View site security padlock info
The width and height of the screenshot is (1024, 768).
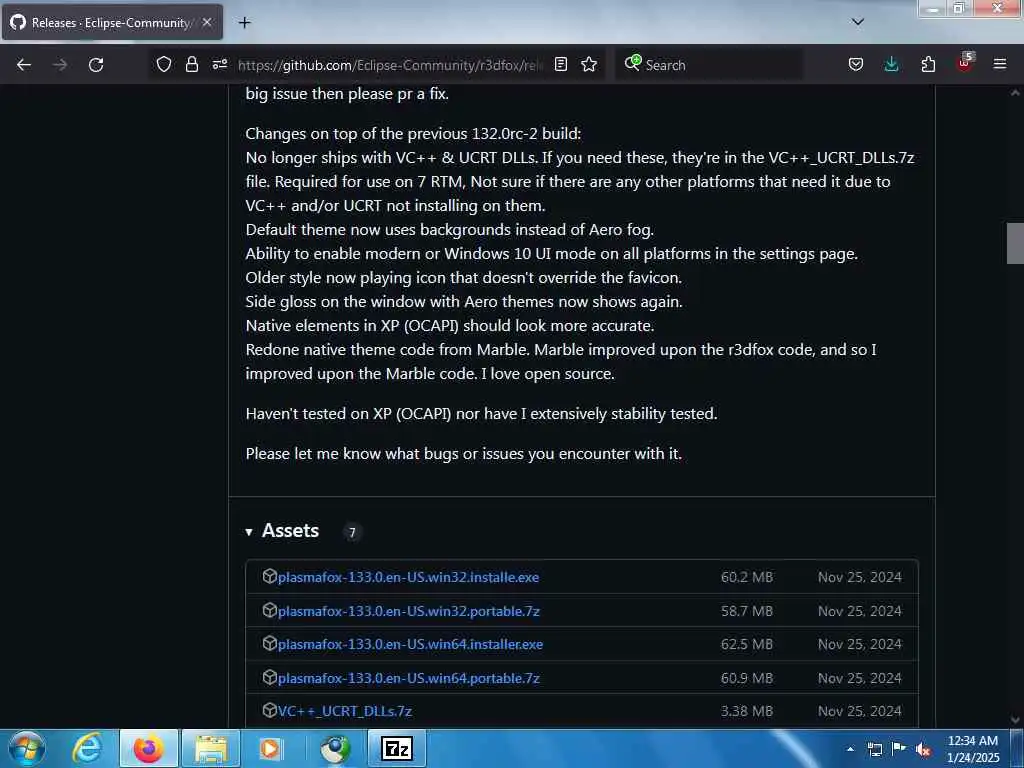191,64
